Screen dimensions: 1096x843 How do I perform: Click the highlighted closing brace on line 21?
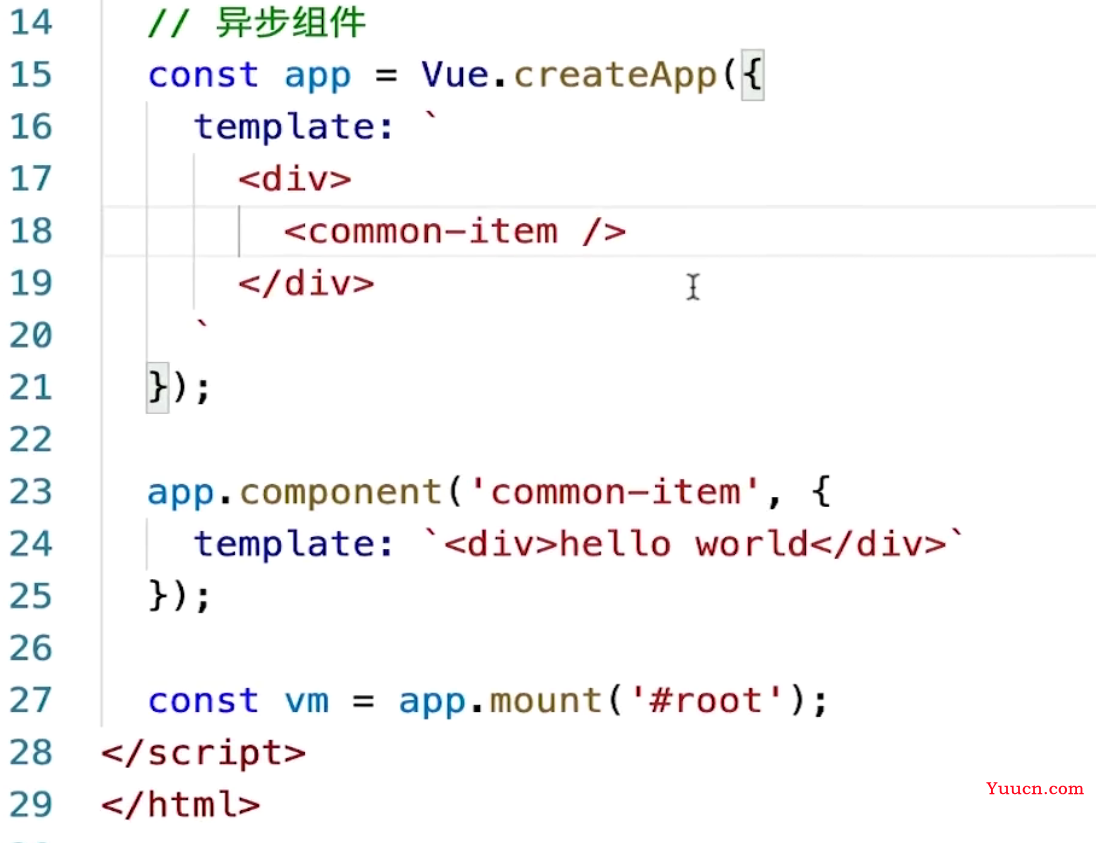pos(157,388)
